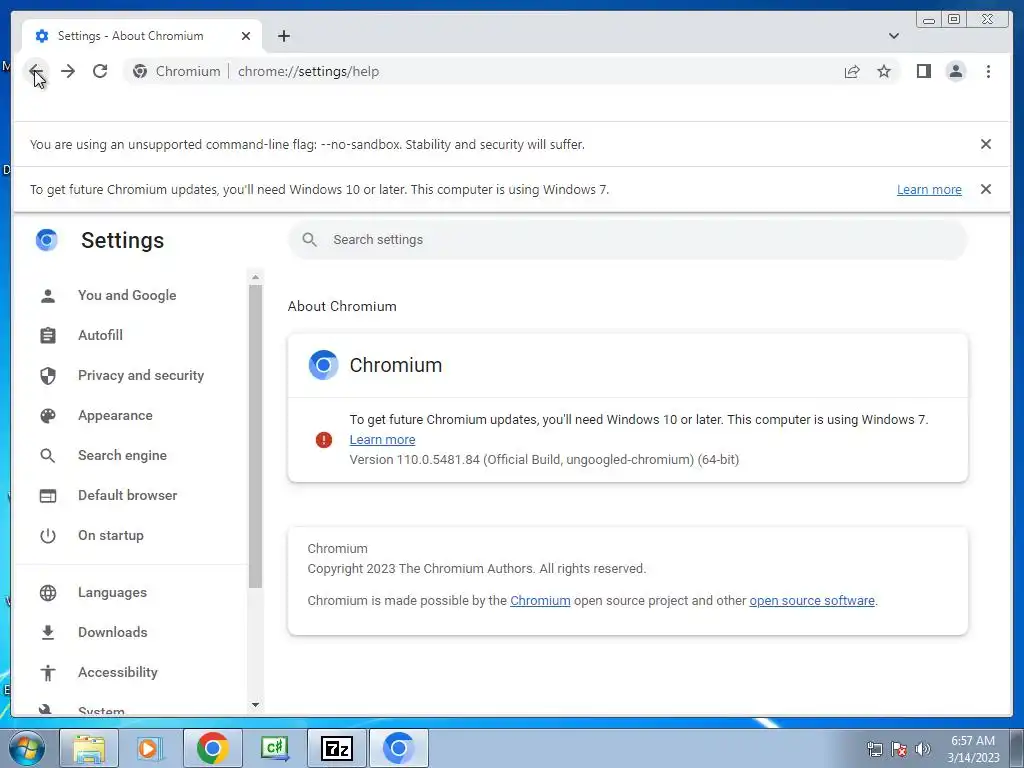
Task: Click Learn more in About Chromium card
Action: (382, 440)
